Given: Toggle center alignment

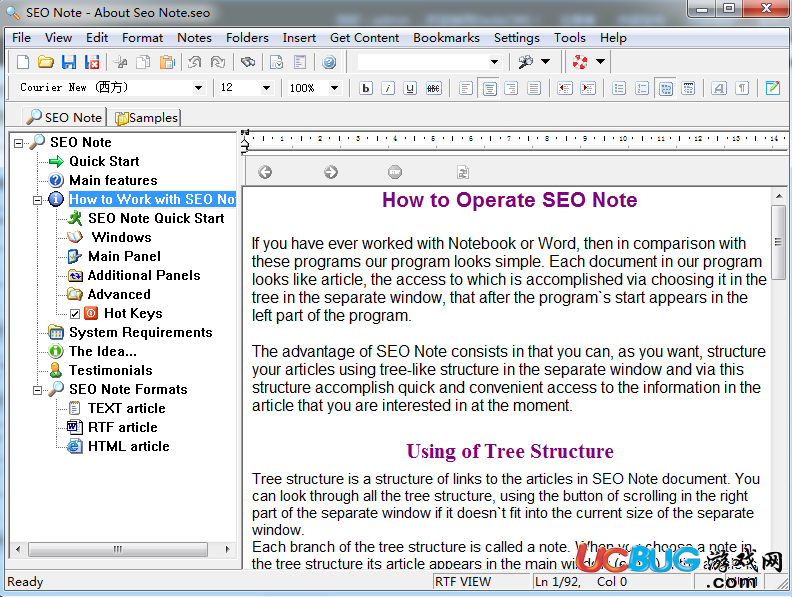Looking at the screenshot, I should point(489,88).
